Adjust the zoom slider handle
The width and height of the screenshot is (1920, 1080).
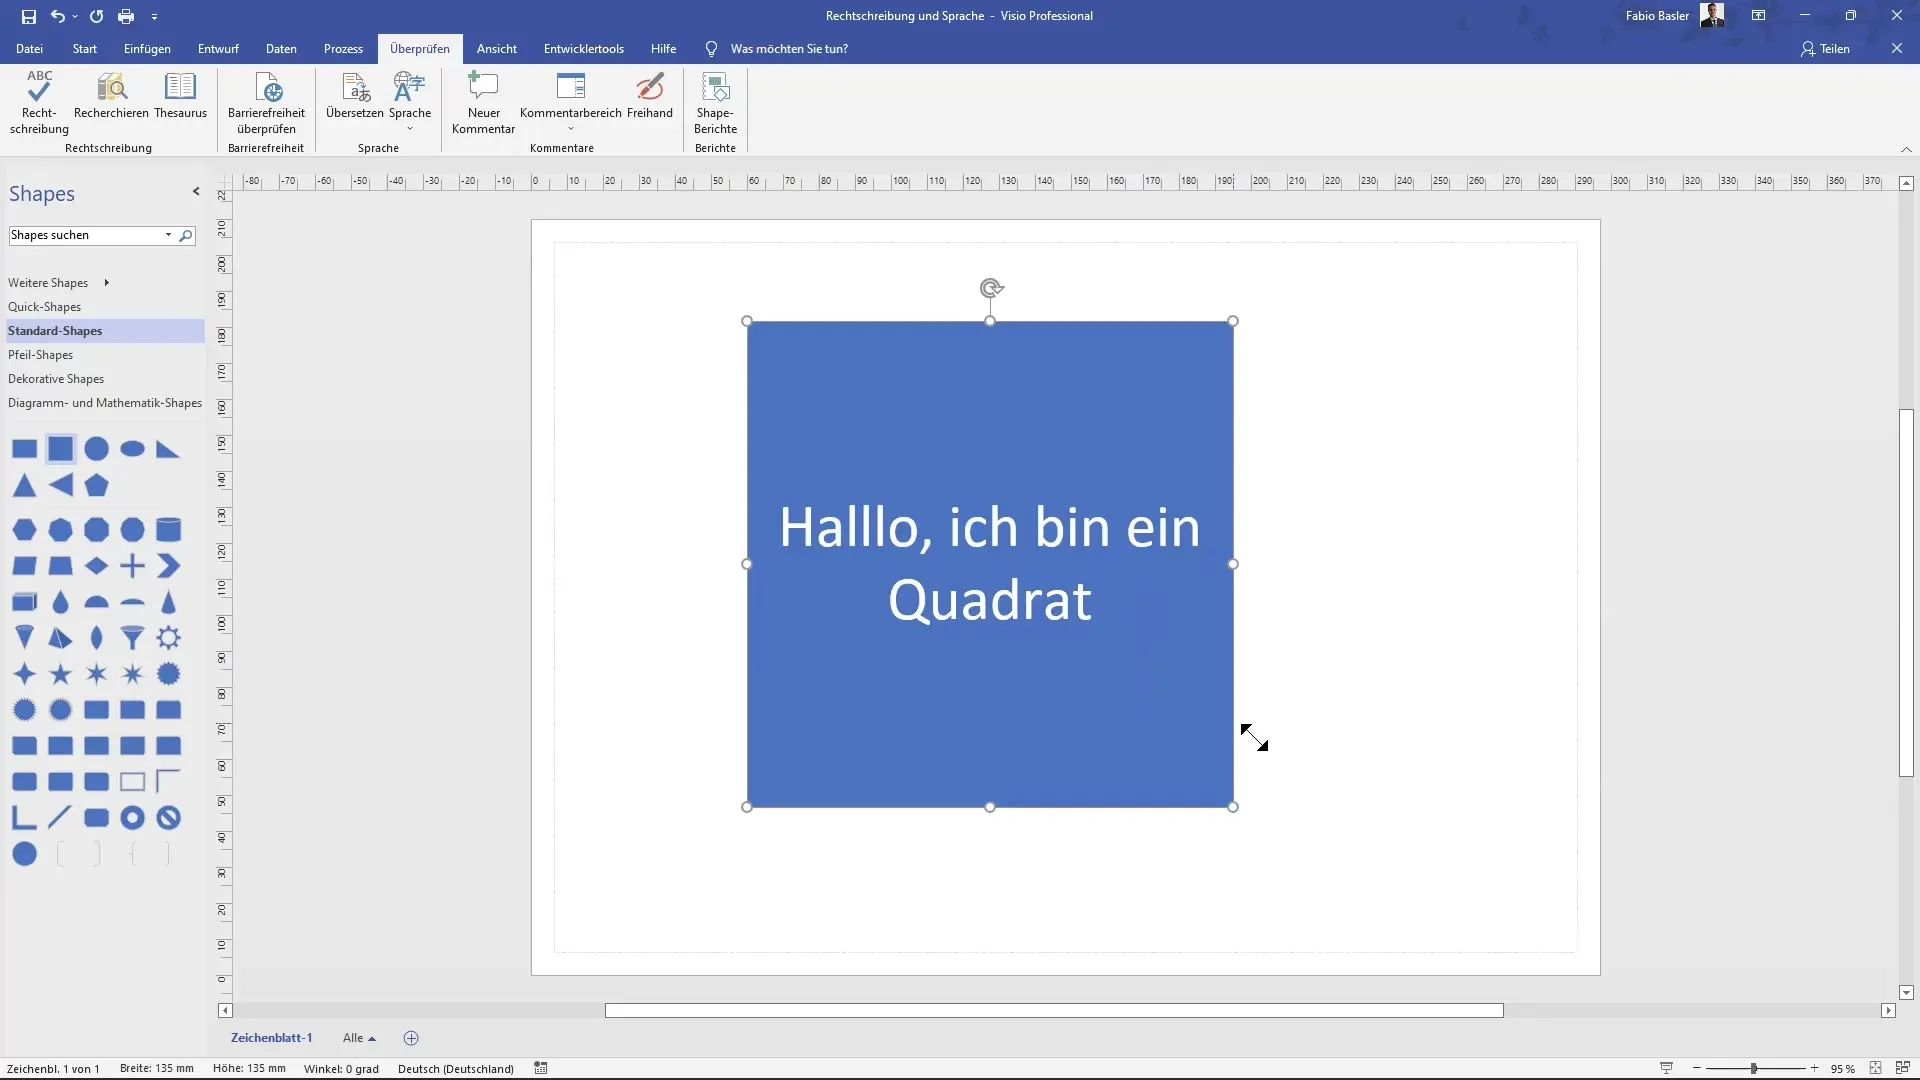point(1754,1068)
